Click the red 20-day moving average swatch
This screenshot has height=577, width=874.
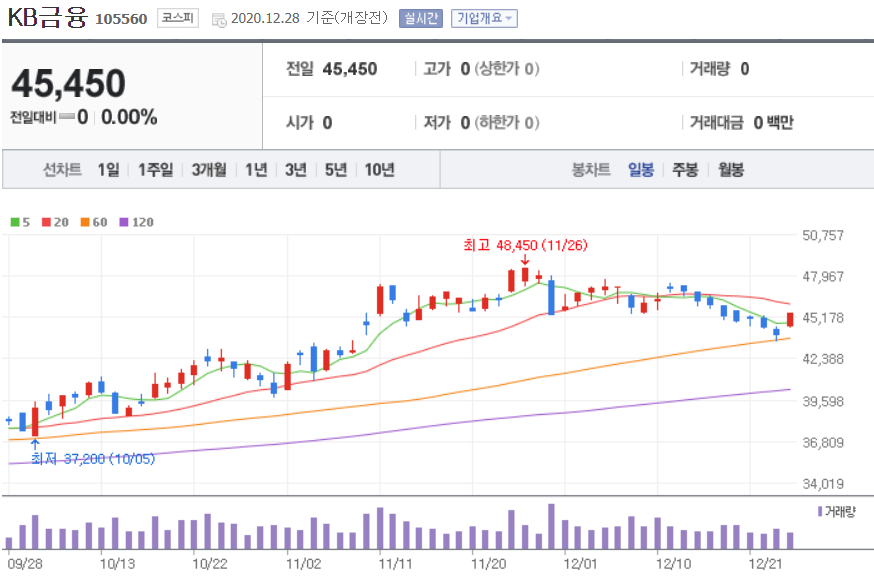pos(46,222)
